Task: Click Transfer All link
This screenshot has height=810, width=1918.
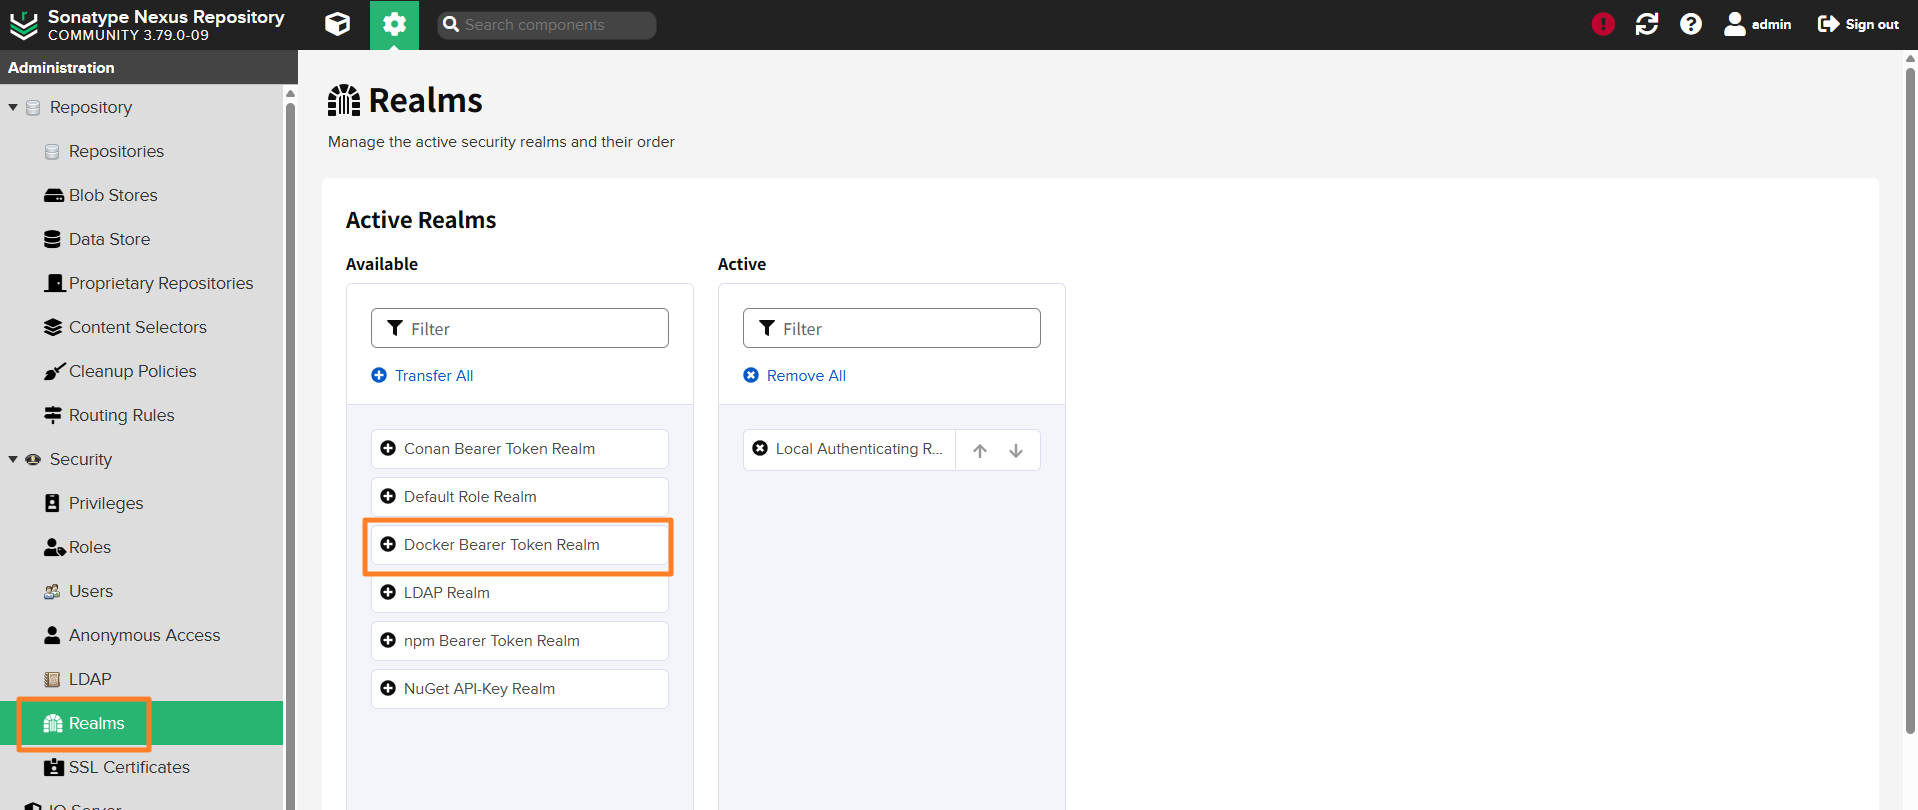Action: [x=422, y=375]
